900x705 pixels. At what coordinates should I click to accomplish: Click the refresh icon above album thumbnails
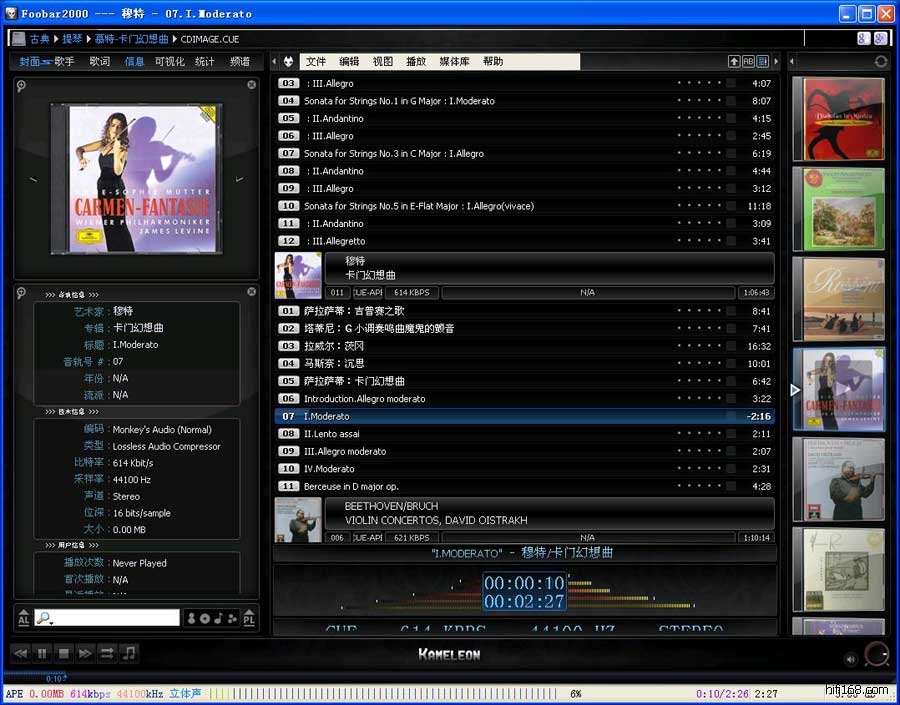click(880, 62)
